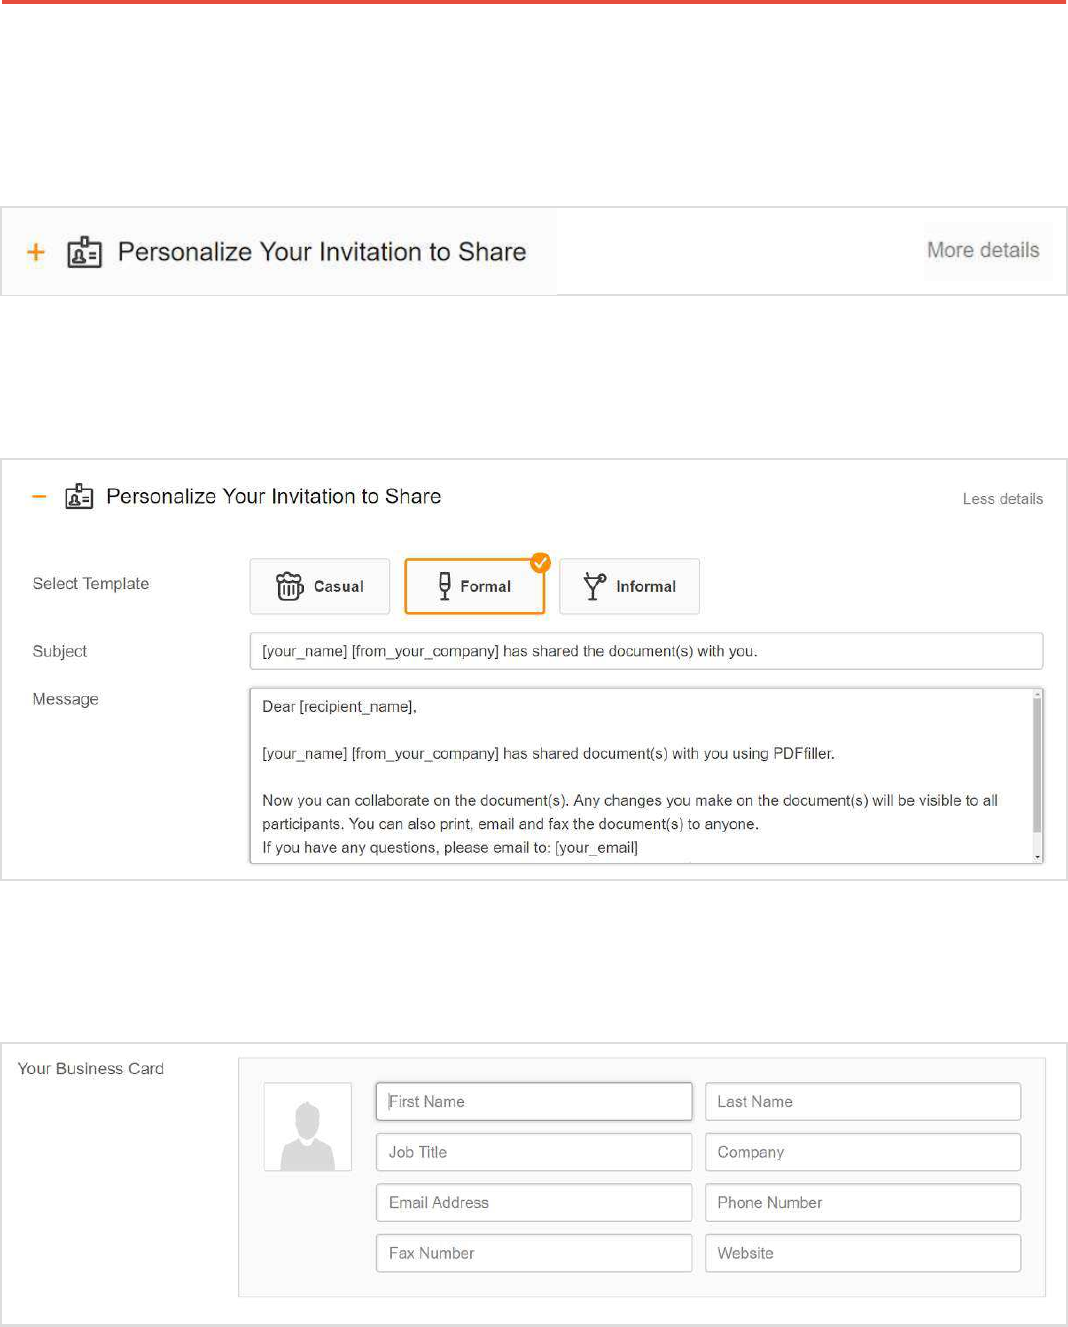This screenshot has height=1327, width=1068.
Task: Collapse panel with Less details
Action: point(1002,499)
